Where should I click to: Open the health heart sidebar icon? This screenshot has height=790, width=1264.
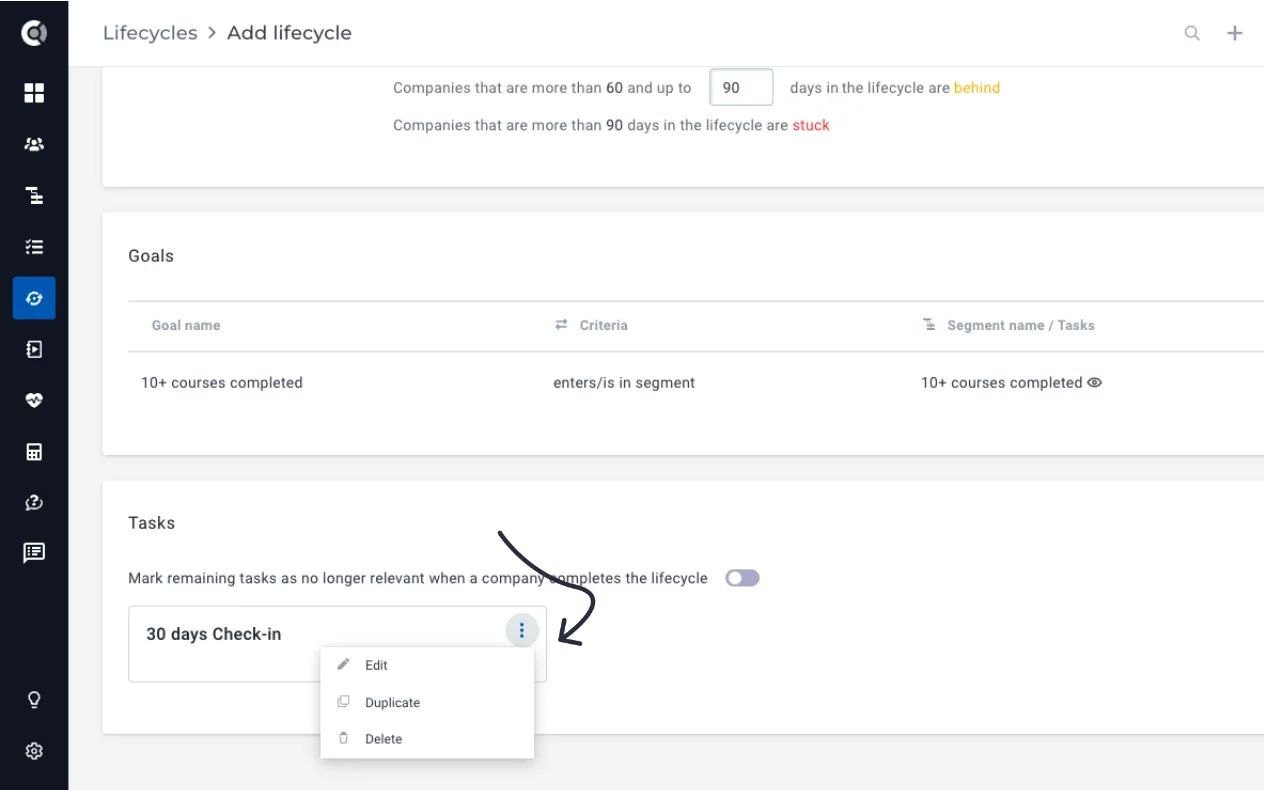click(x=34, y=400)
